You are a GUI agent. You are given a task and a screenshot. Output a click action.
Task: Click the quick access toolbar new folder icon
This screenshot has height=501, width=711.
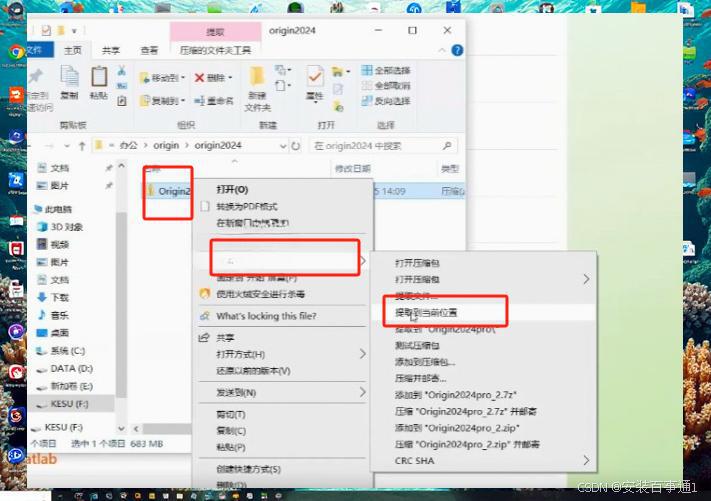tap(60, 31)
